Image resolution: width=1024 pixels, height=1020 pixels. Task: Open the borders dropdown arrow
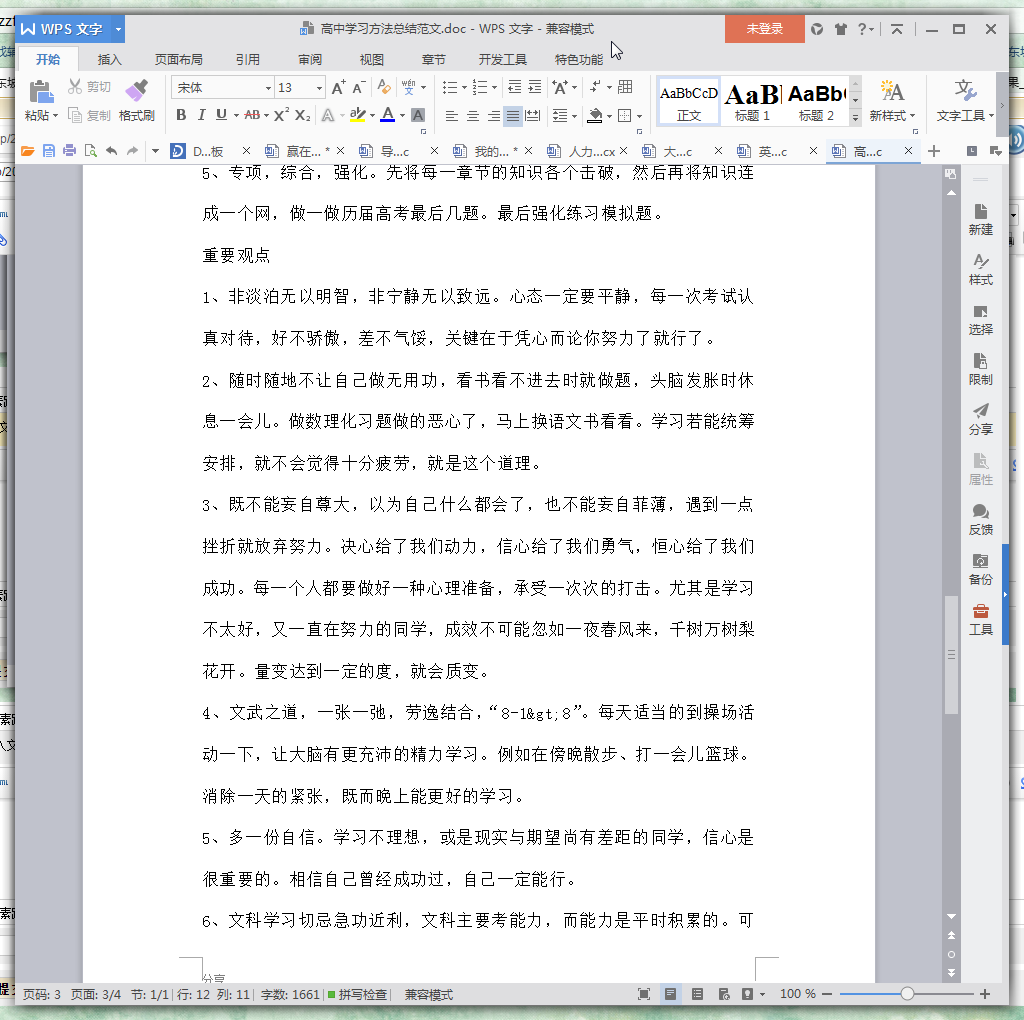tap(639, 116)
